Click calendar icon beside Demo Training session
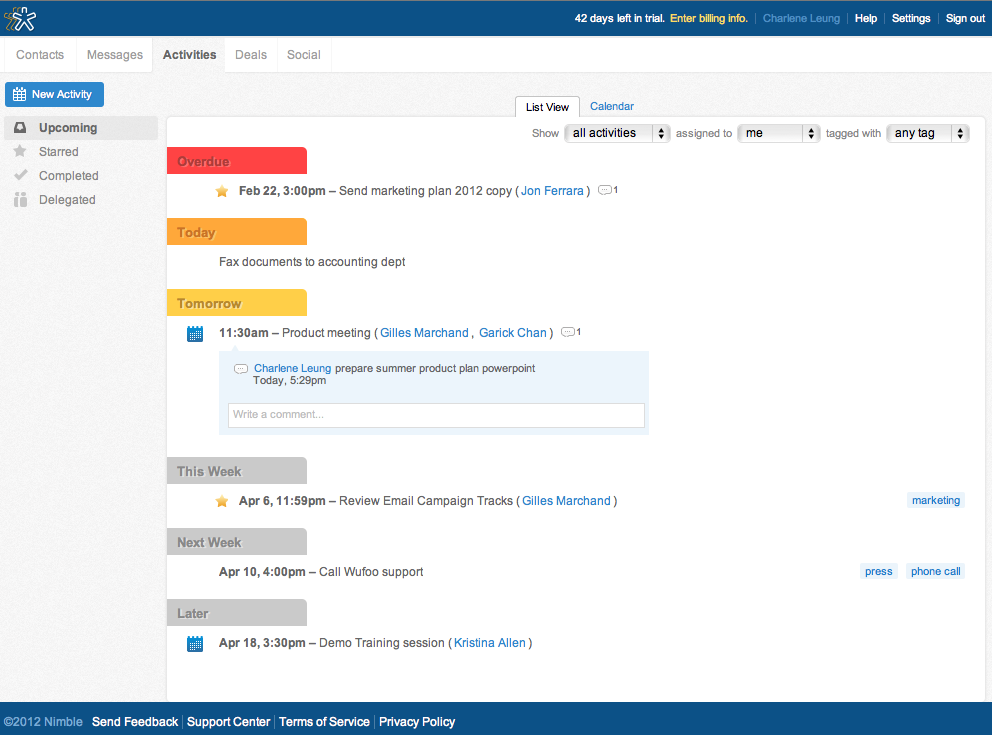 [195, 643]
